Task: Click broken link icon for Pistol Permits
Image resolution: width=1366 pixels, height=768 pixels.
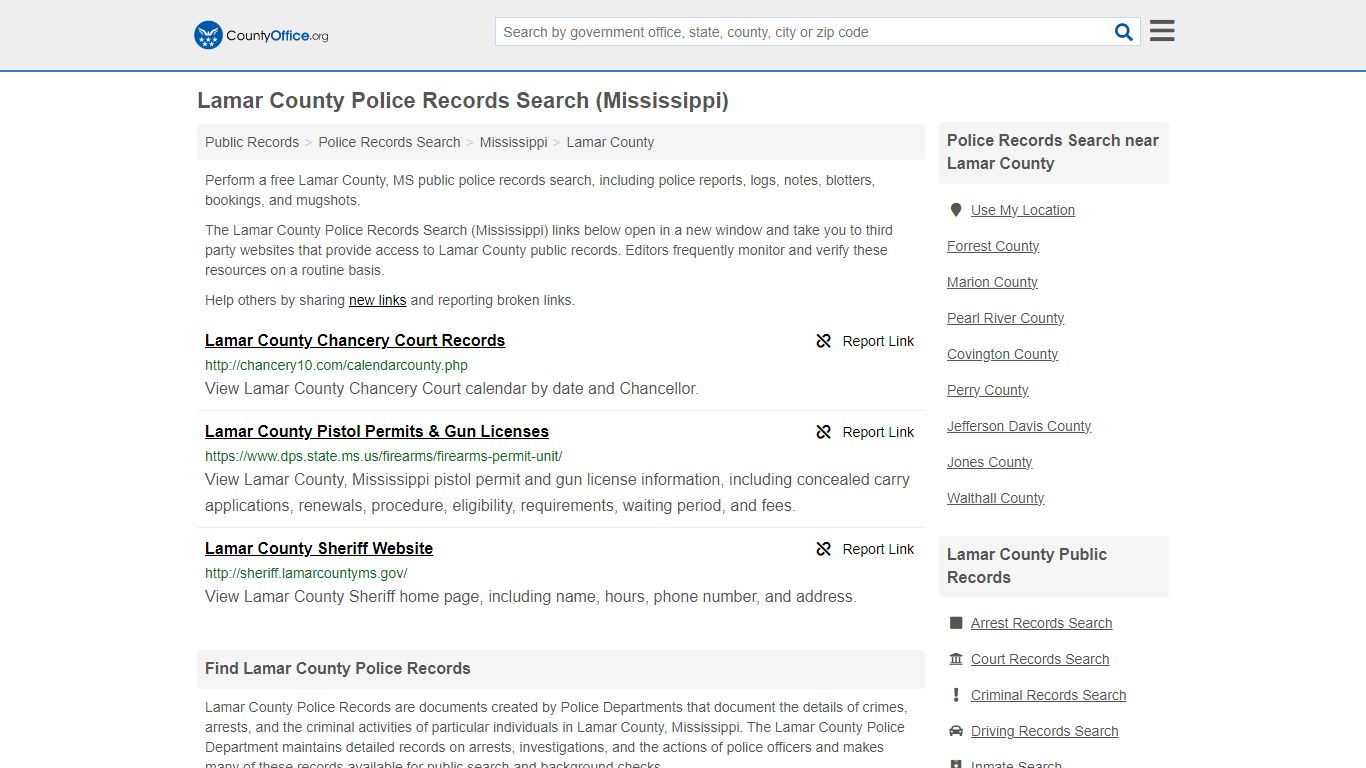Action: coord(824,432)
